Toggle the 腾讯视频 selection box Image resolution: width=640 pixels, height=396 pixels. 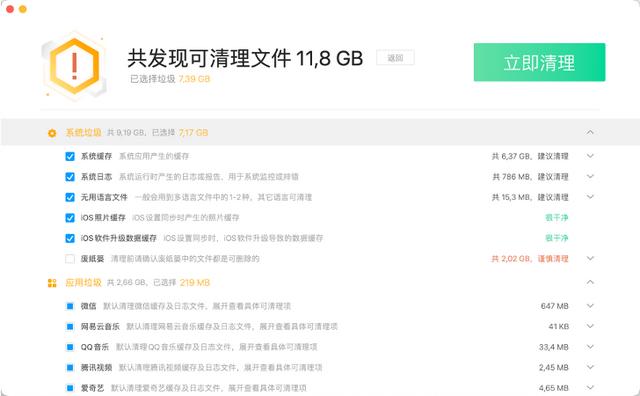click(70, 367)
